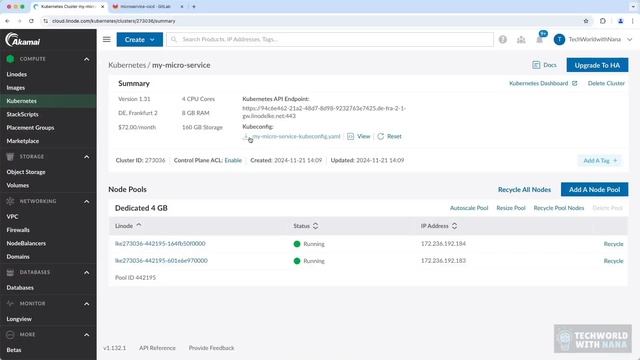Collapse the Databases sidebar section chevron
This screenshot has width=640, height=360.
click(x=87, y=272)
